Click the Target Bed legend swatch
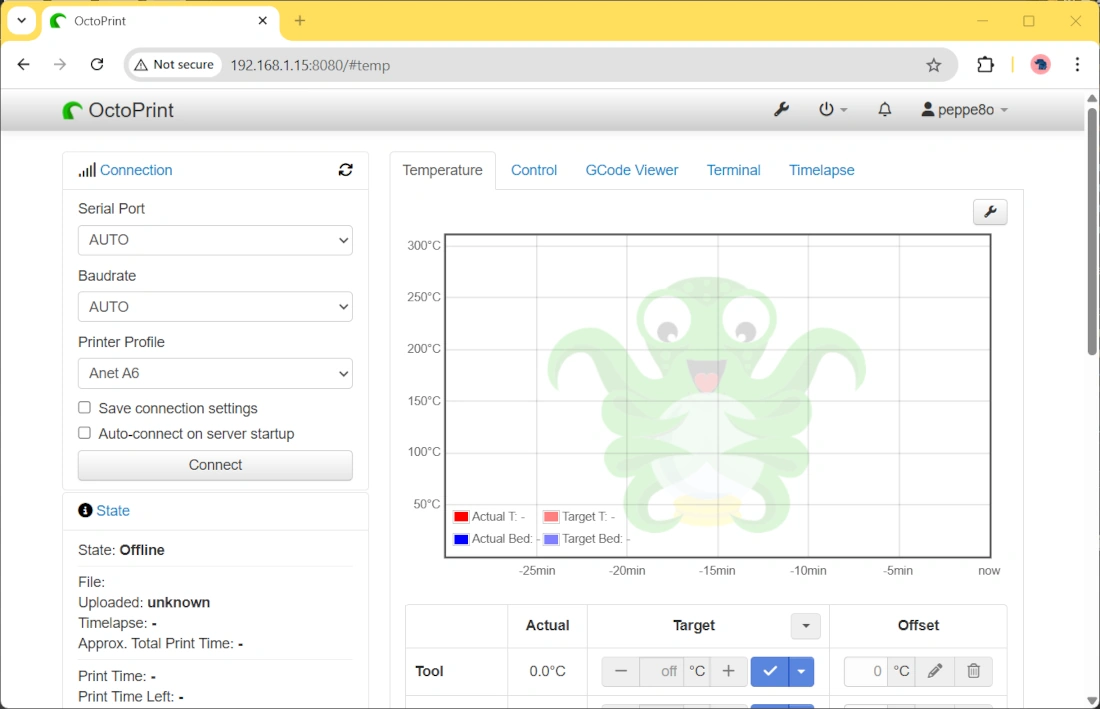 tap(551, 539)
